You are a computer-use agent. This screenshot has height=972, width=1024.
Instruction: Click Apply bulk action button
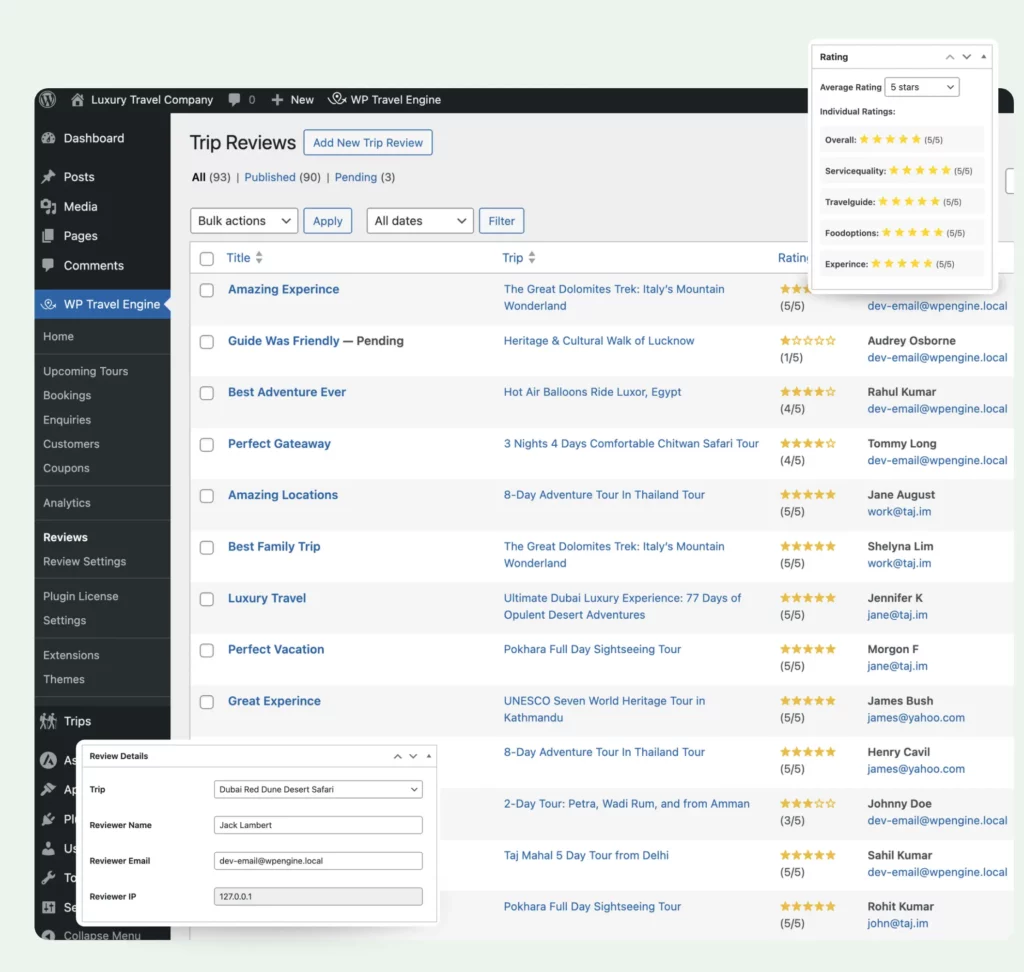pyautogui.click(x=328, y=221)
